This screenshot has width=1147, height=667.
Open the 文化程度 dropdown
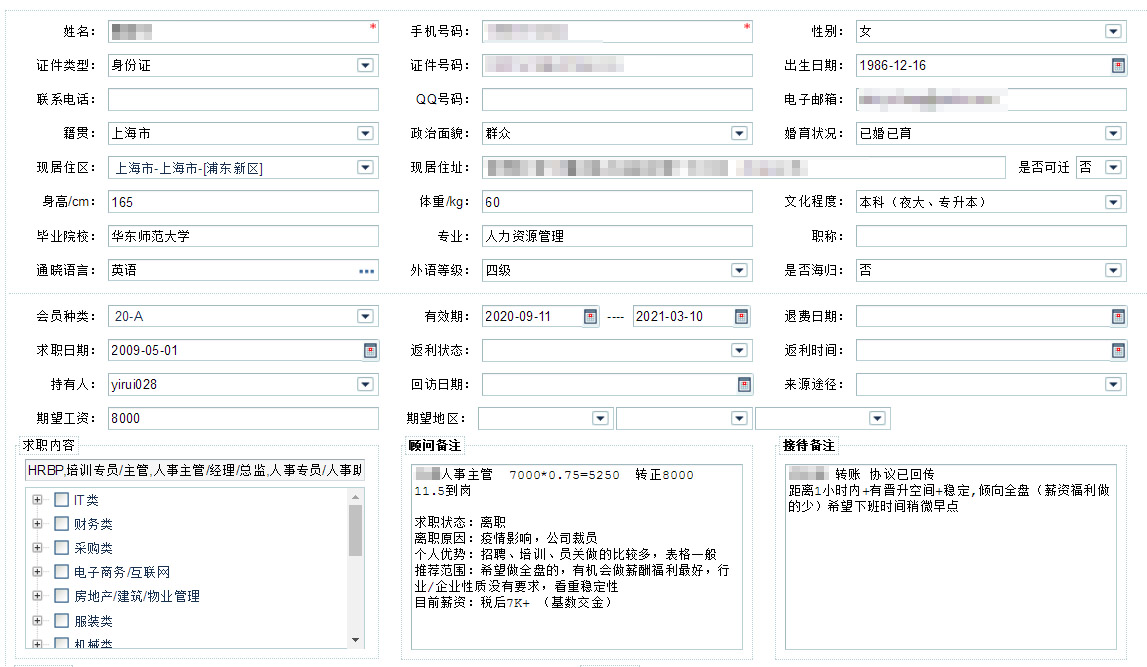[x=1113, y=202]
